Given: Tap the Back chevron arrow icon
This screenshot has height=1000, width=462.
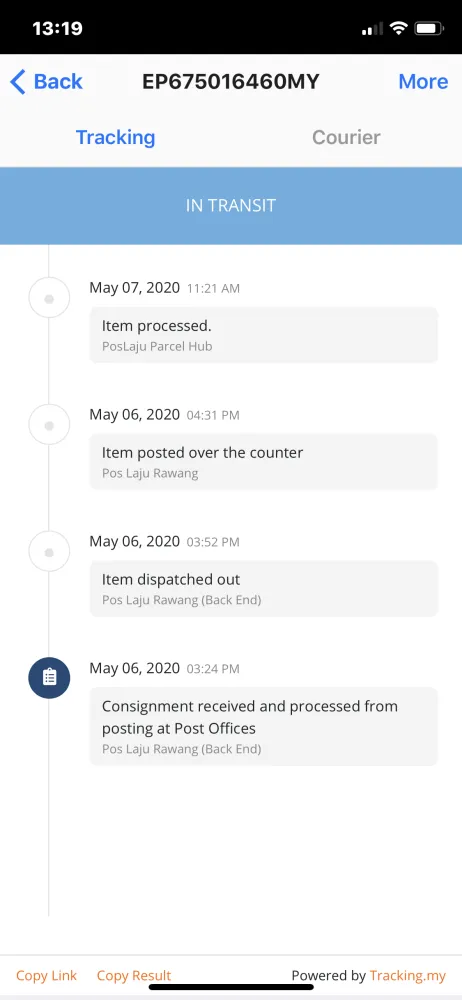Looking at the screenshot, I should pyautogui.click(x=18, y=82).
